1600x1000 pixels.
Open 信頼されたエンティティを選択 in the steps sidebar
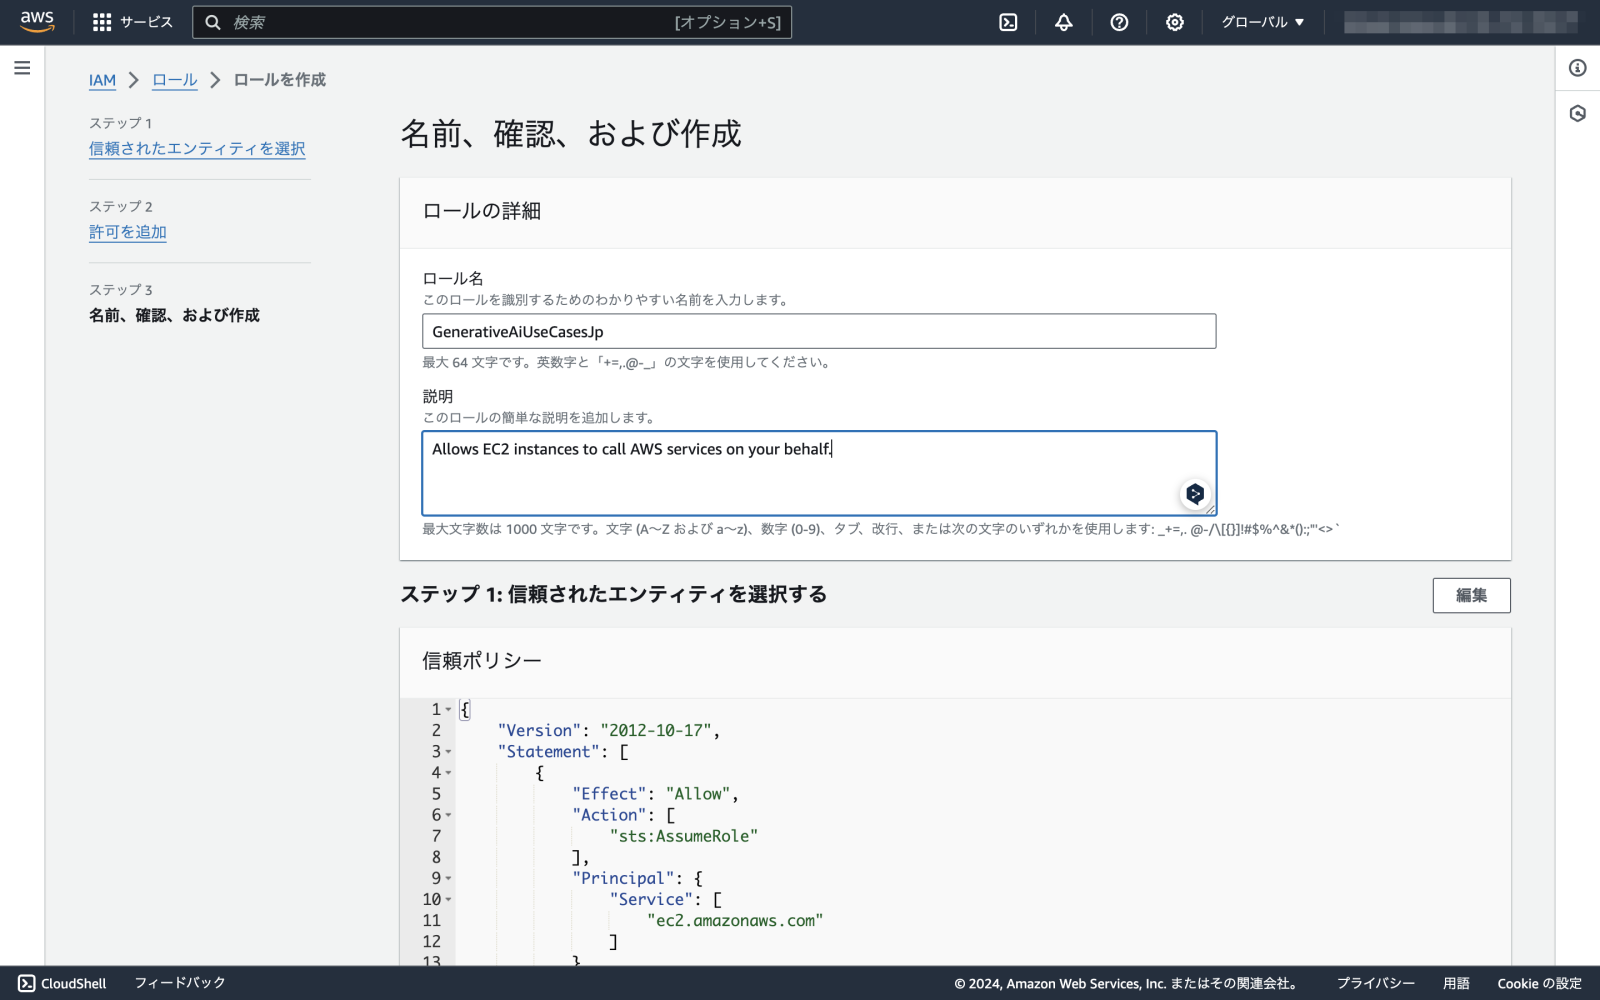[x=197, y=148]
